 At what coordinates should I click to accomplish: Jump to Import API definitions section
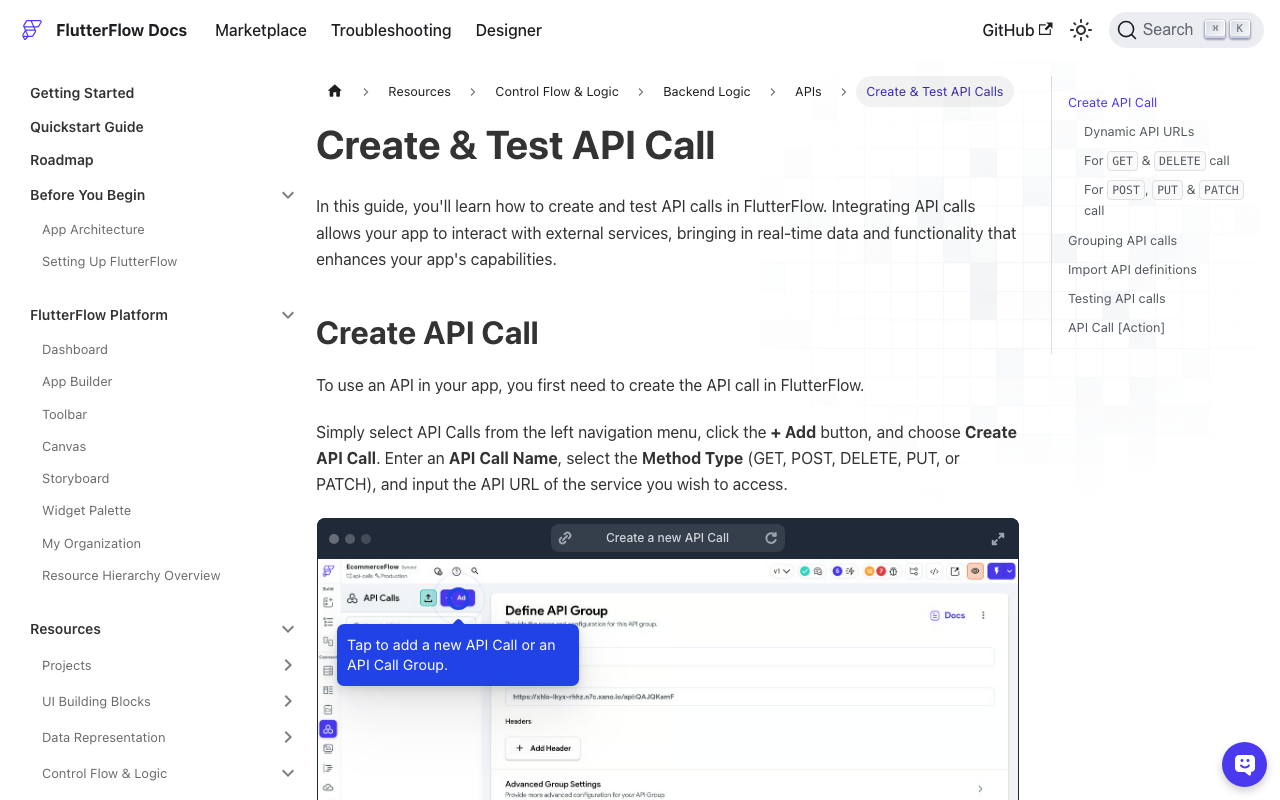1132,269
